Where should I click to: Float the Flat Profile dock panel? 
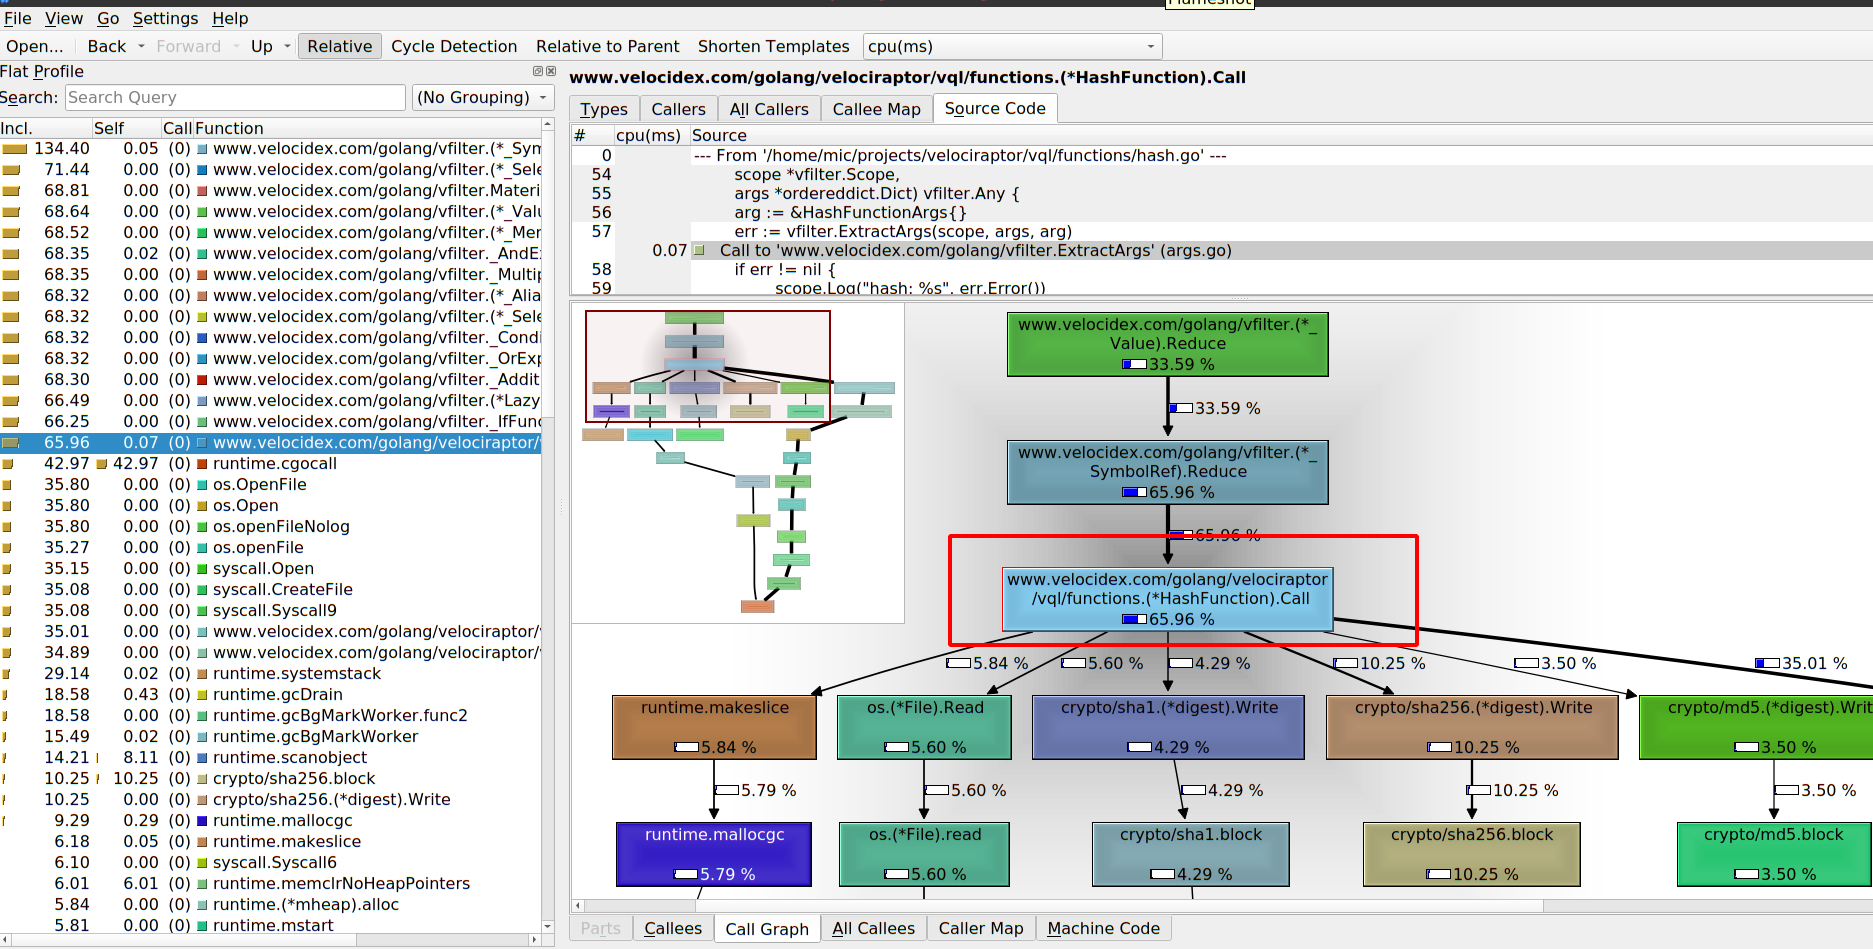(x=537, y=71)
